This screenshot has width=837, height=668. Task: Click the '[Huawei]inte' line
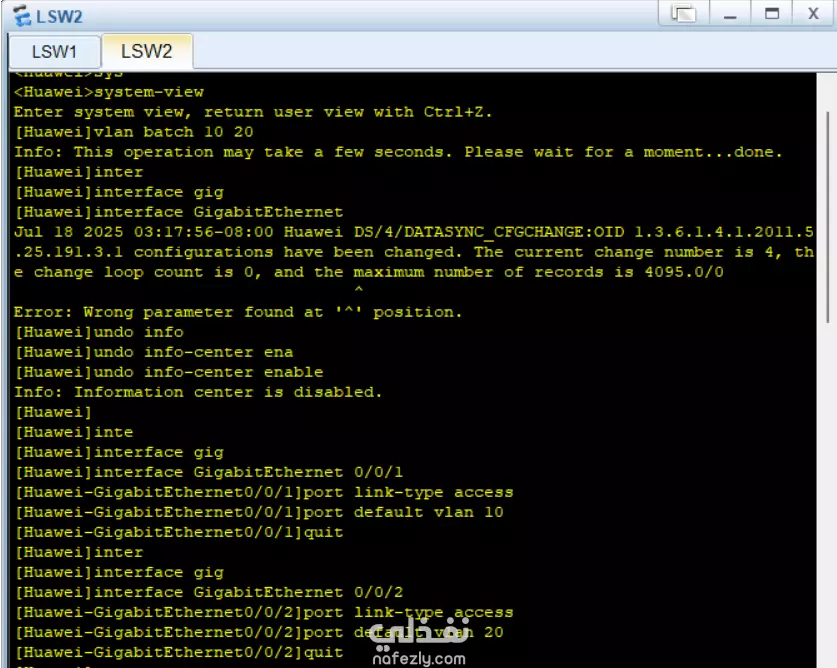click(74, 432)
